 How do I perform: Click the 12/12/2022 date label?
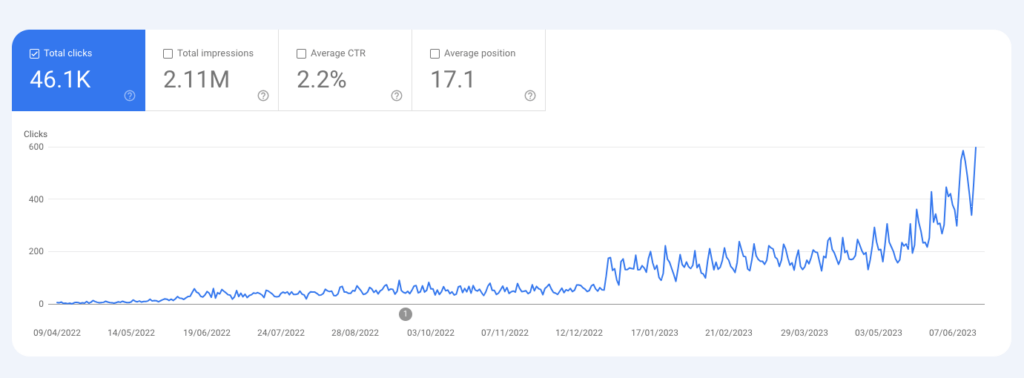pyautogui.click(x=579, y=332)
